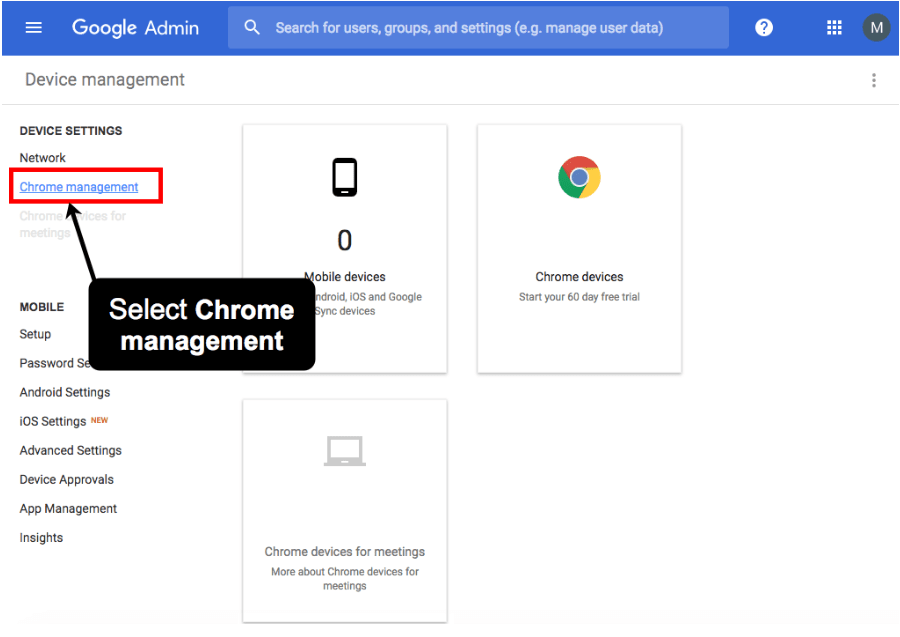Click Start your 60 day free trial

tap(579, 297)
